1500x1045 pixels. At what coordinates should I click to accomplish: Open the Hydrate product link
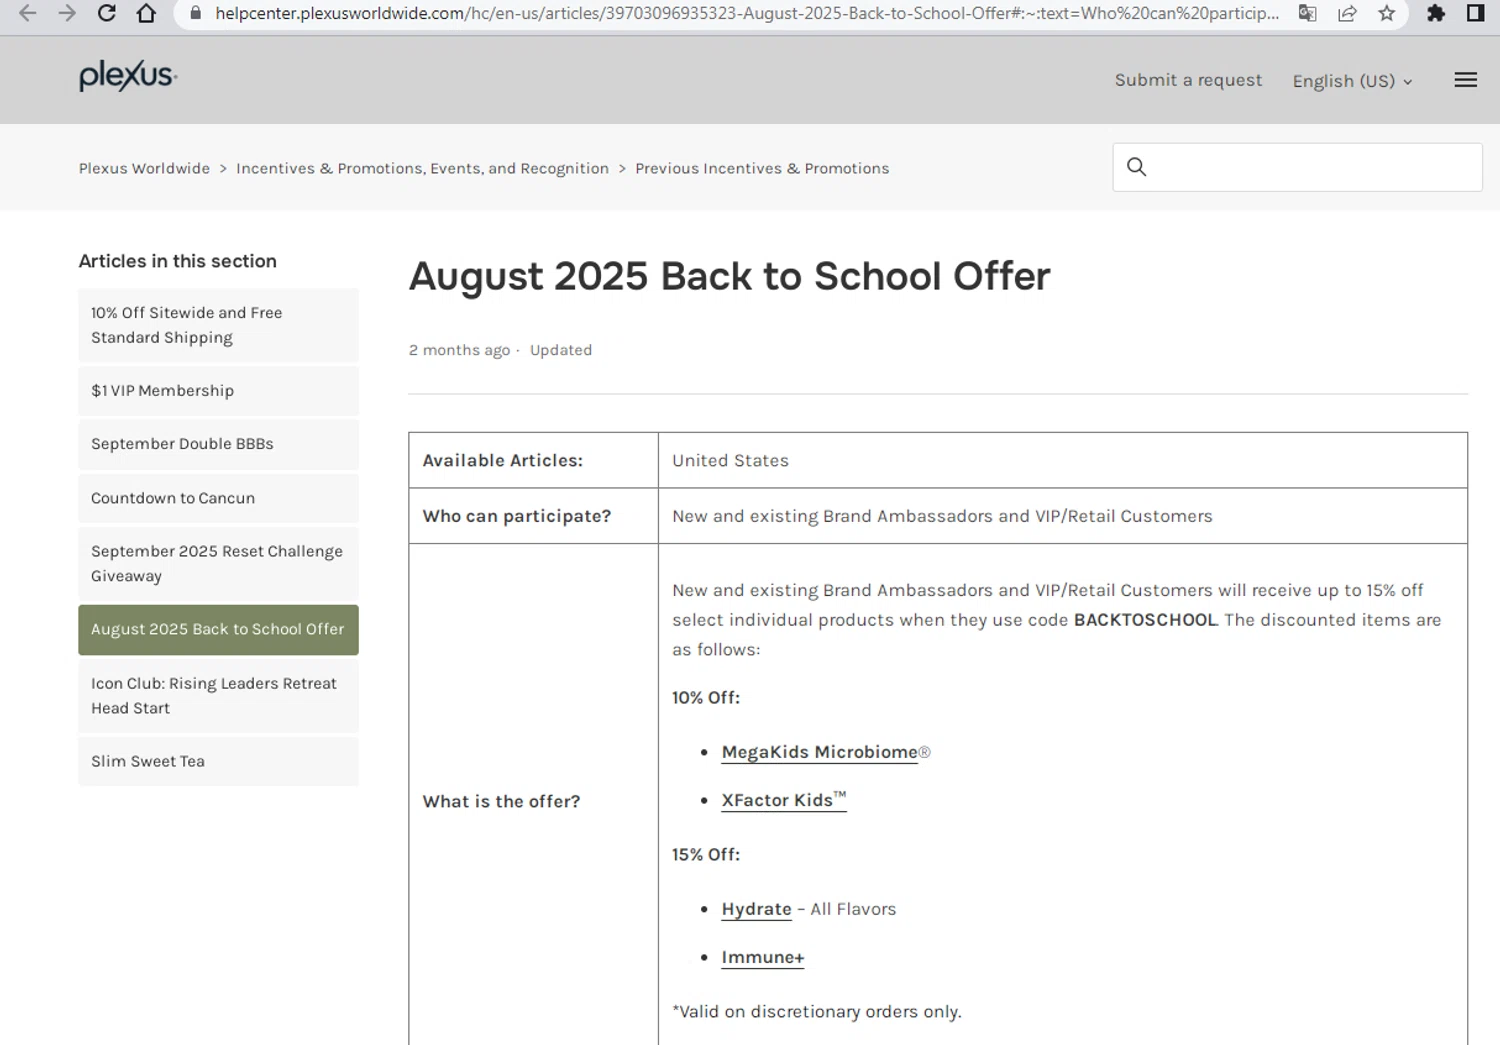756,909
